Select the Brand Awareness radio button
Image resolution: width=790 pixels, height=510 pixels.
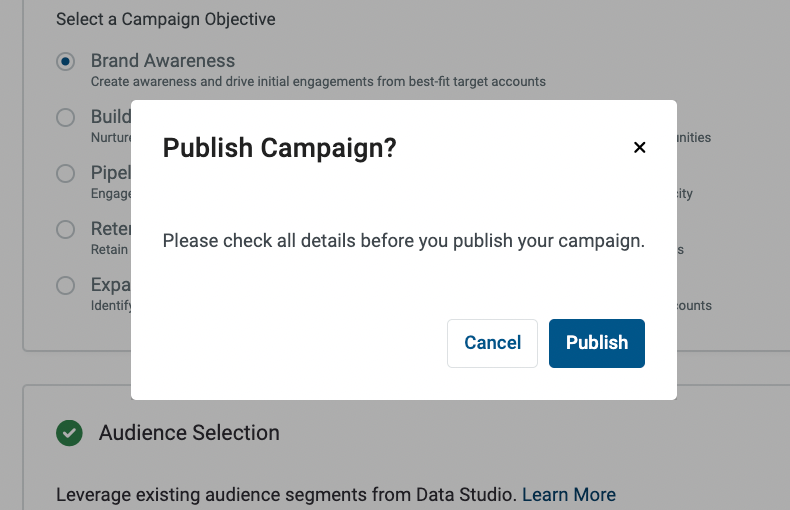(x=65, y=61)
